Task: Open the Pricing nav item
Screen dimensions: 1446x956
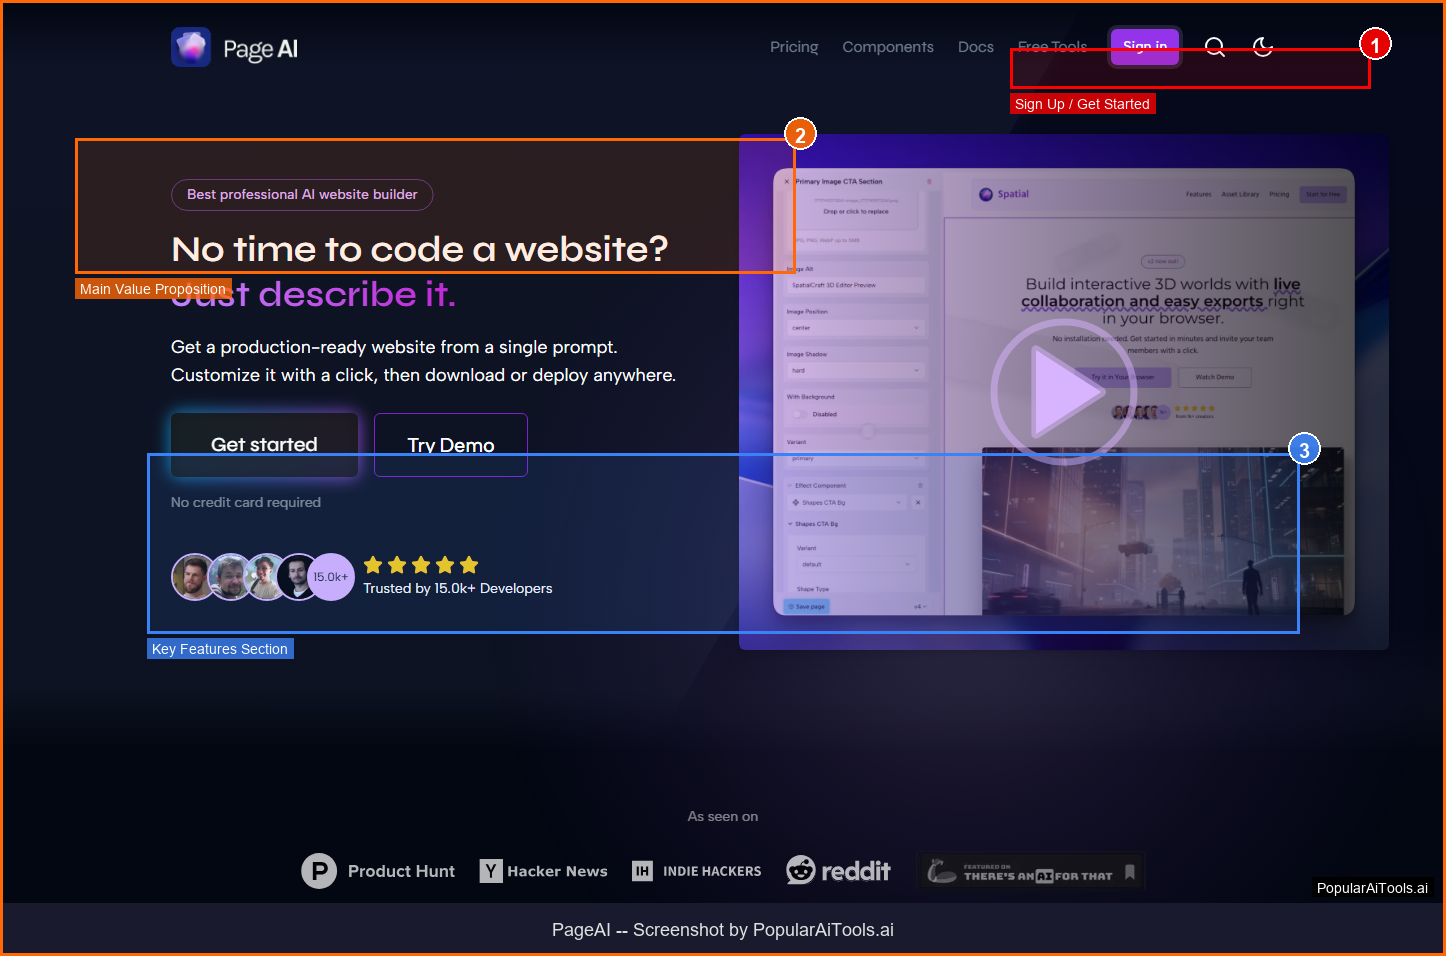Action: coord(794,47)
